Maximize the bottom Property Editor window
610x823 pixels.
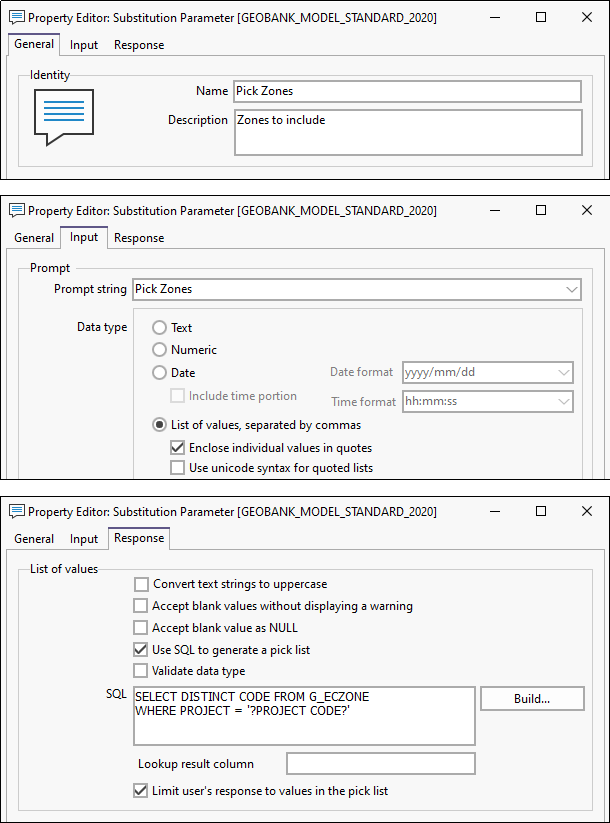541,511
